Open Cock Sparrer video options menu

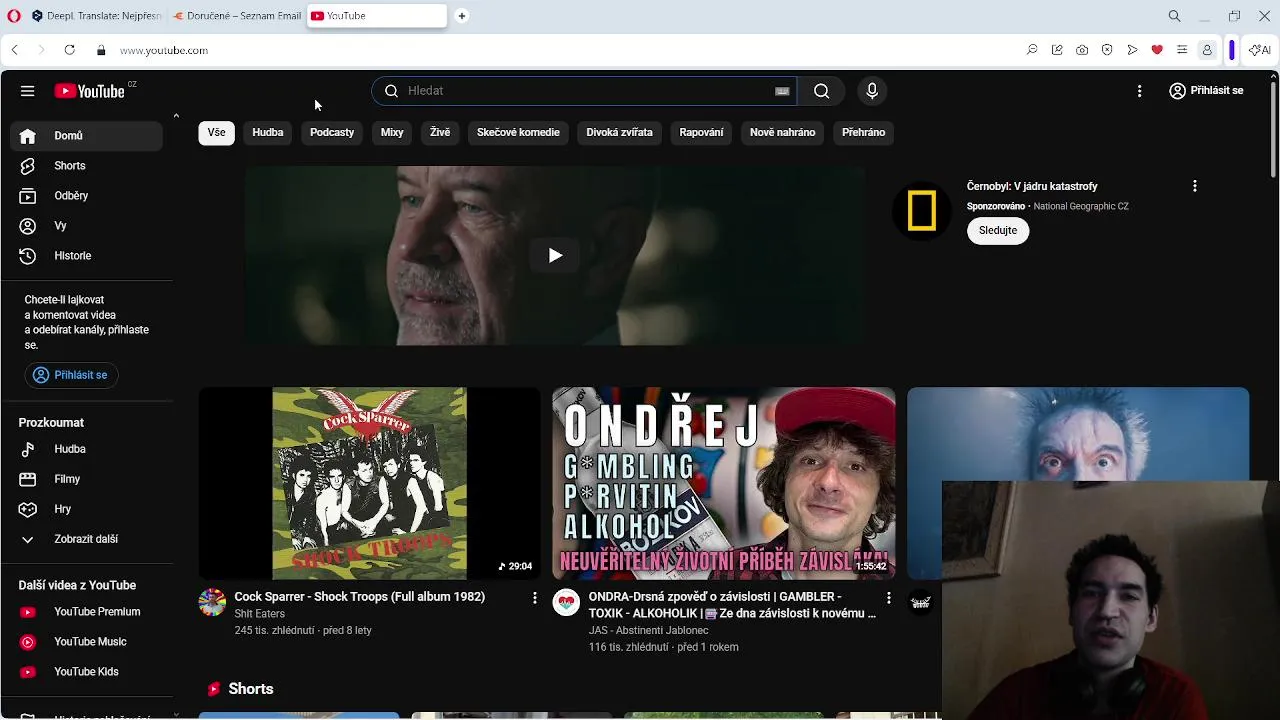(x=534, y=598)
